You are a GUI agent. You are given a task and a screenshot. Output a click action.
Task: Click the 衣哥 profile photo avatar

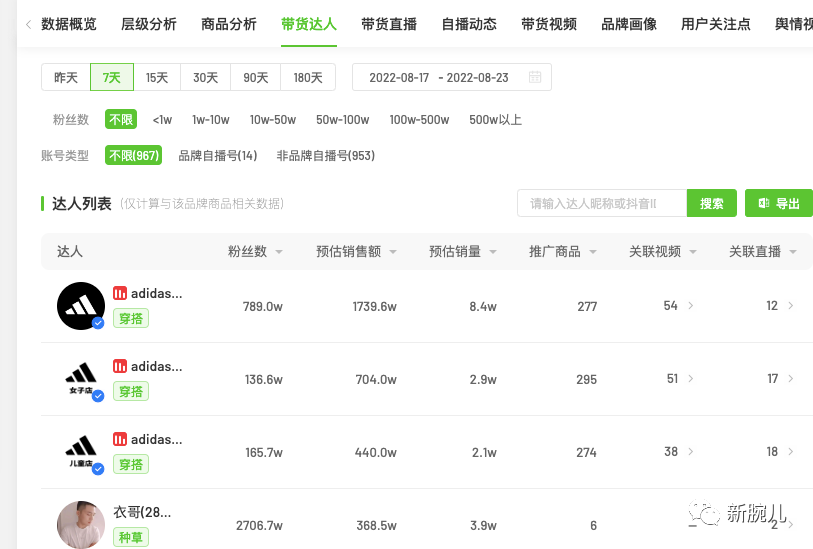[81, 524]
